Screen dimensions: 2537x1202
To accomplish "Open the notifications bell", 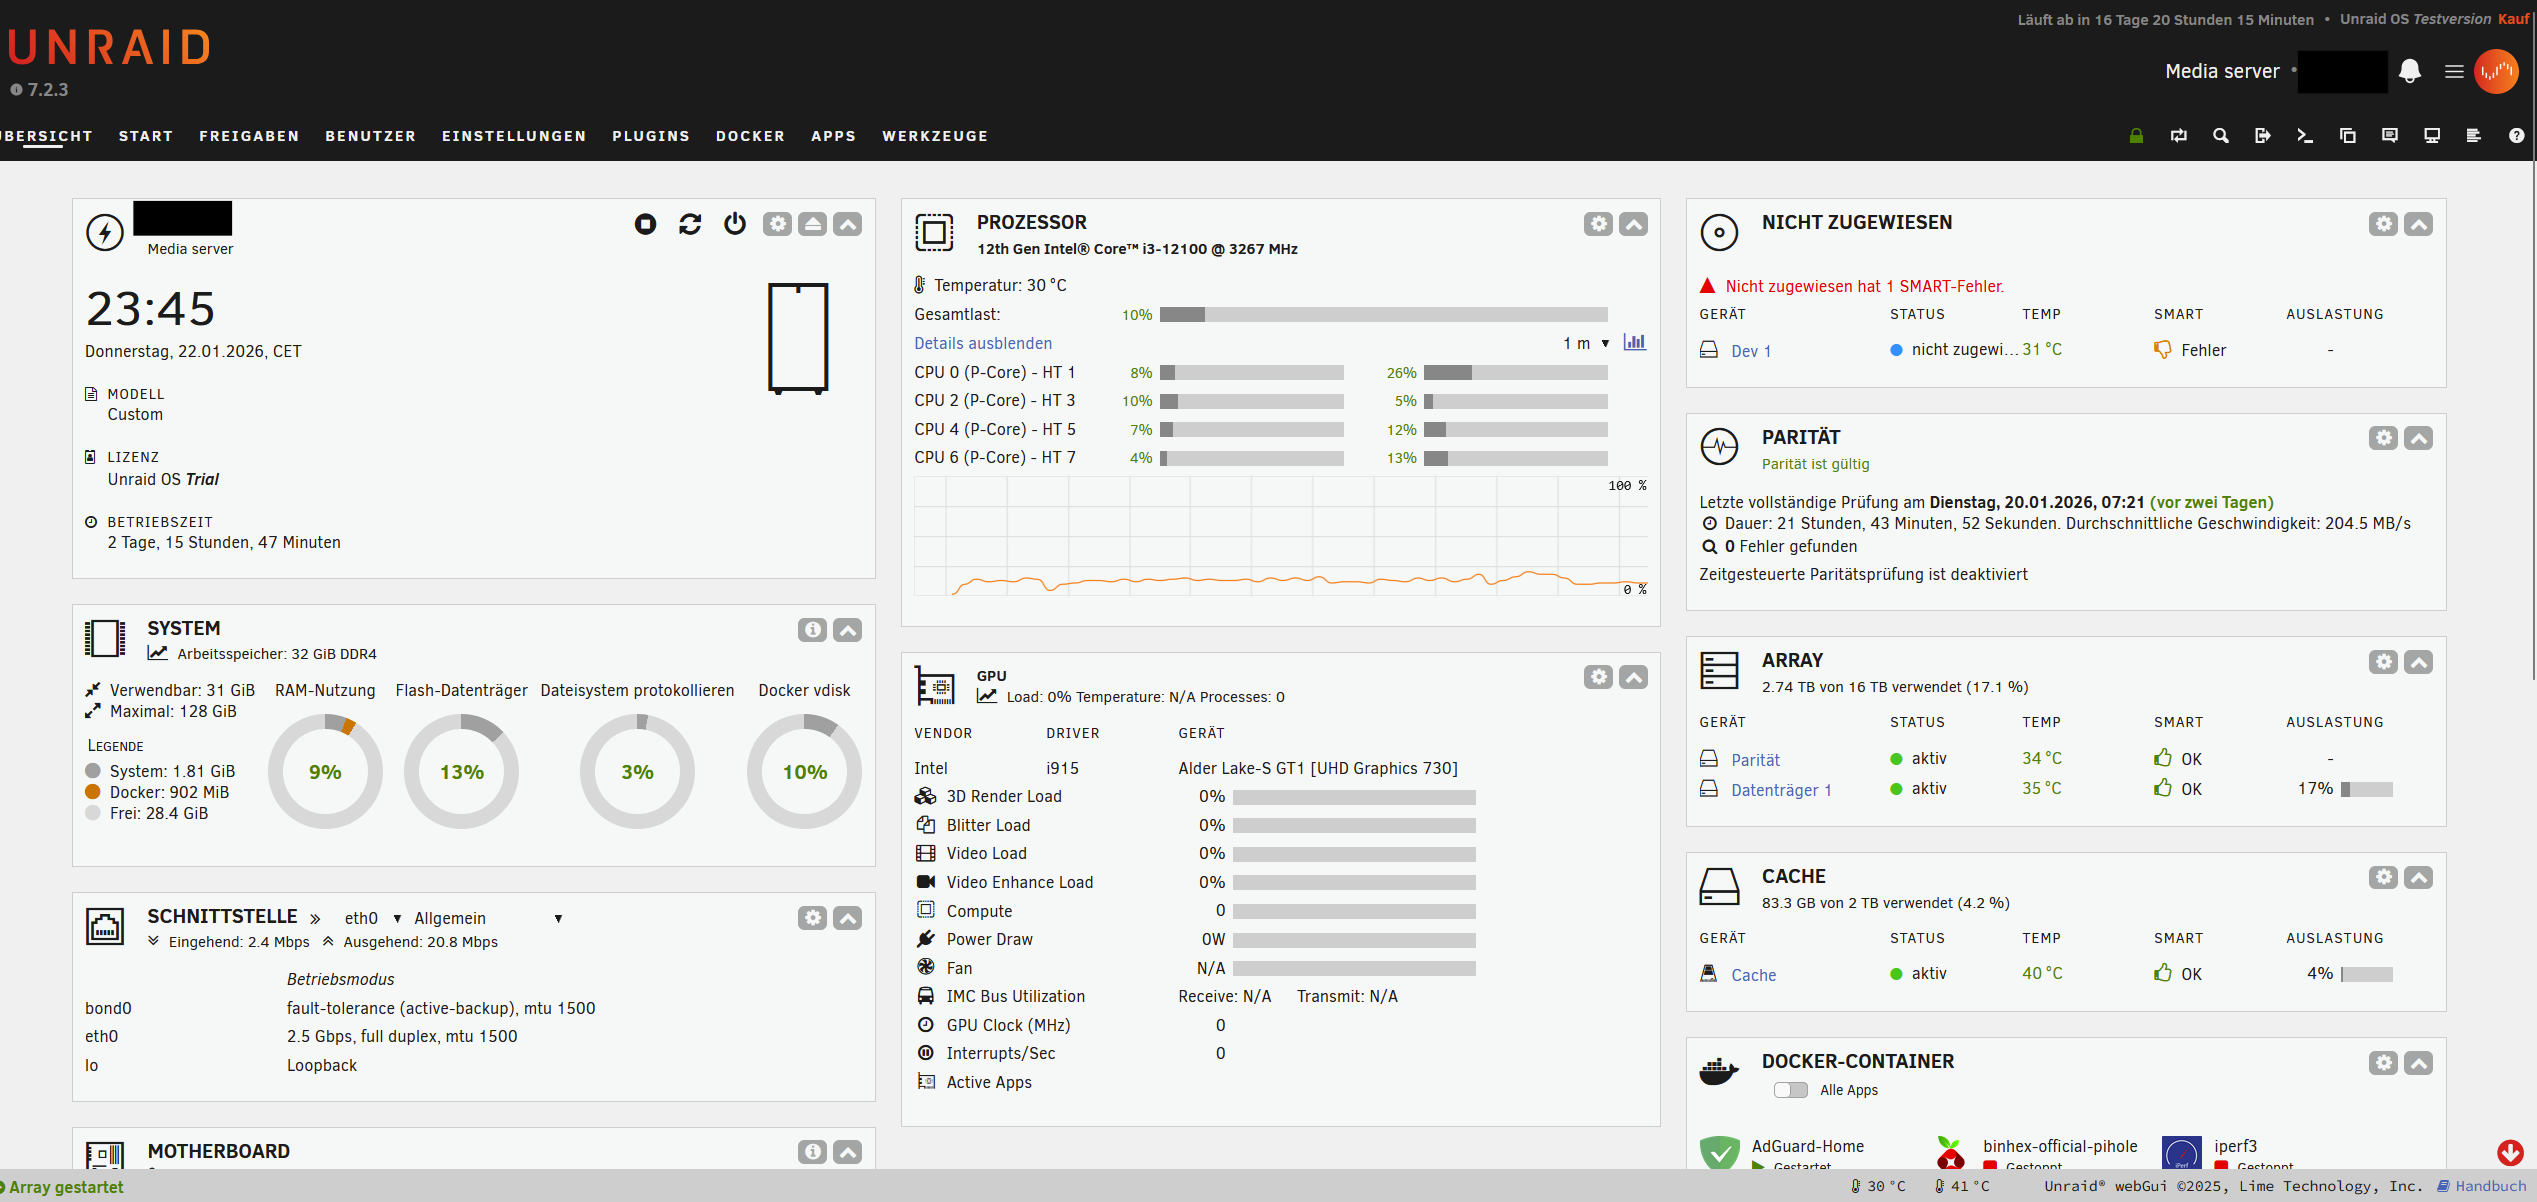I will [x=2410, y=71].
